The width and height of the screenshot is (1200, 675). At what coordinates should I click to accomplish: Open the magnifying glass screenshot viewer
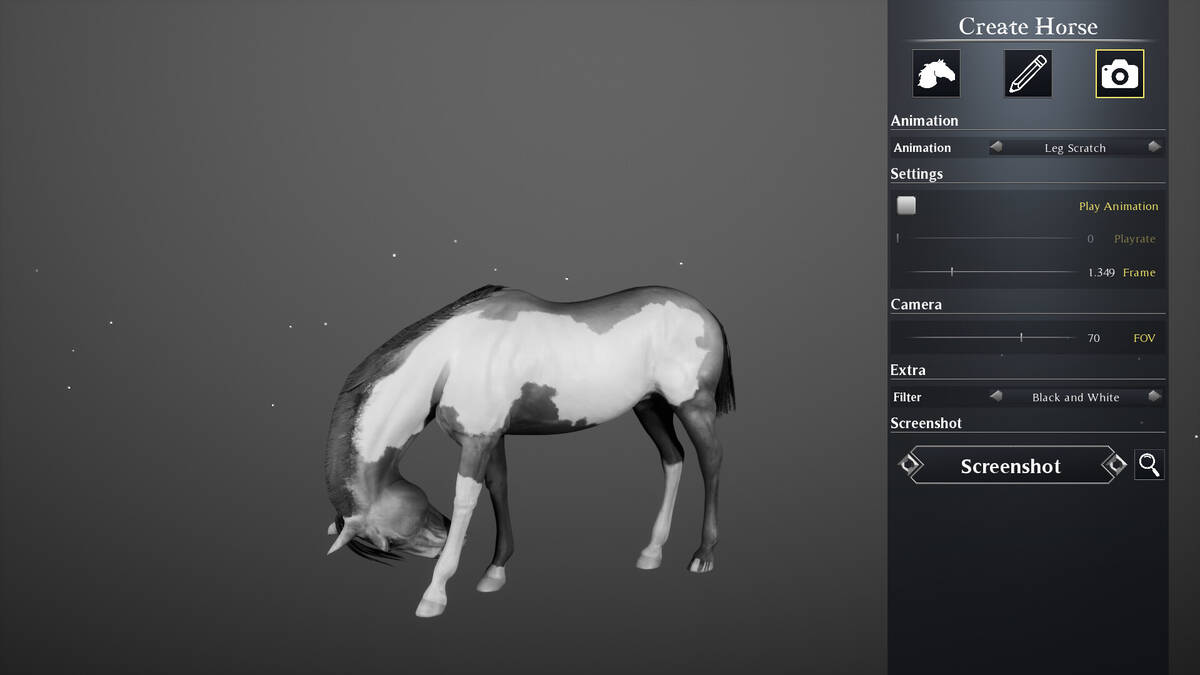1150,464
